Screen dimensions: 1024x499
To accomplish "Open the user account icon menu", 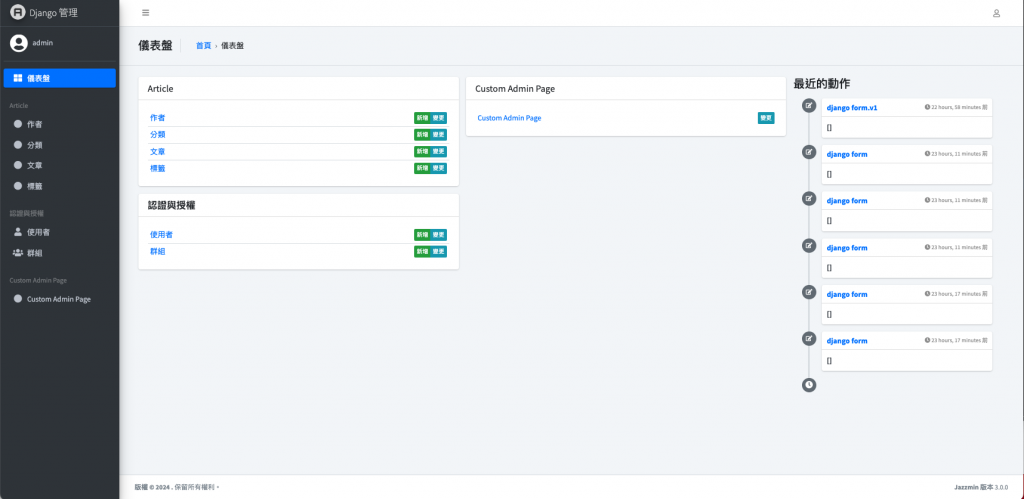I will [996, 13].
